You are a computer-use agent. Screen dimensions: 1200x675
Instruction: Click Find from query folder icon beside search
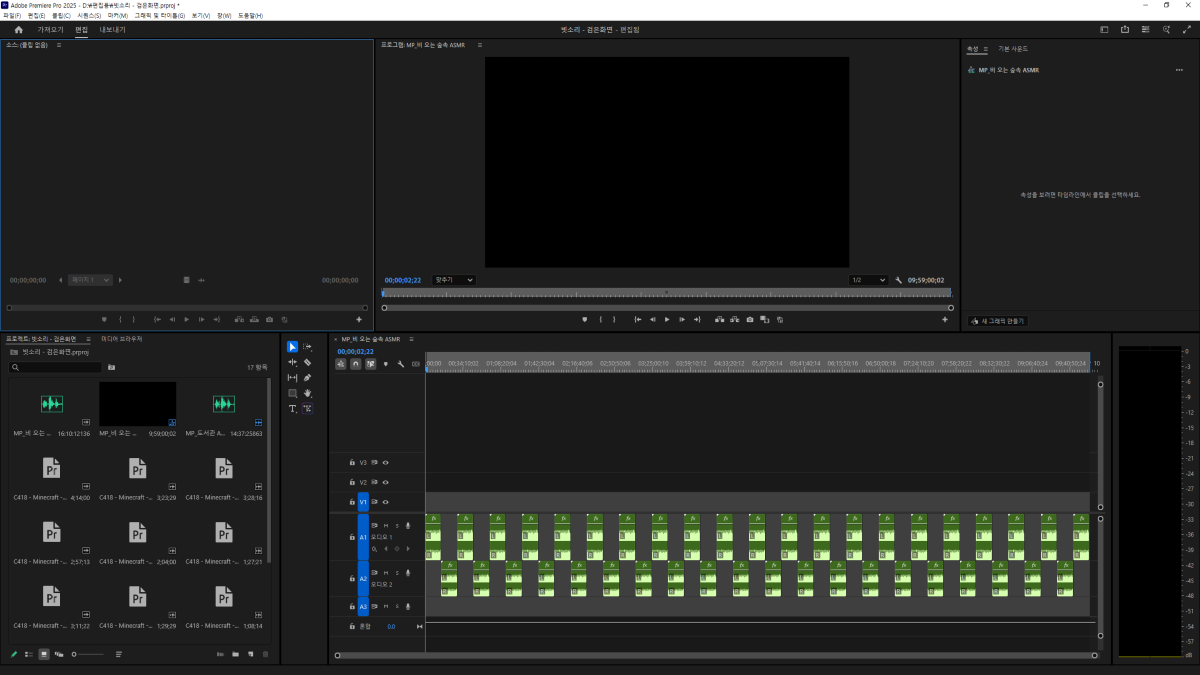coord(111,367)
